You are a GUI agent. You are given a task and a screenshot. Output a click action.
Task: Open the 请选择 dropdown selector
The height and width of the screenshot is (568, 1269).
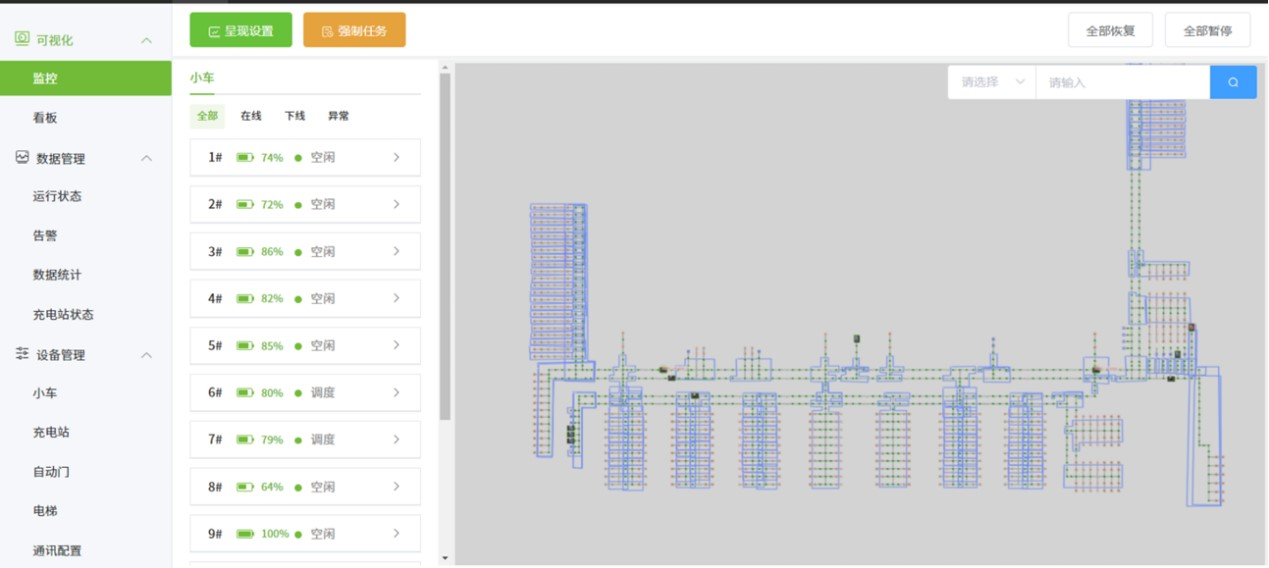click(992, 82)
